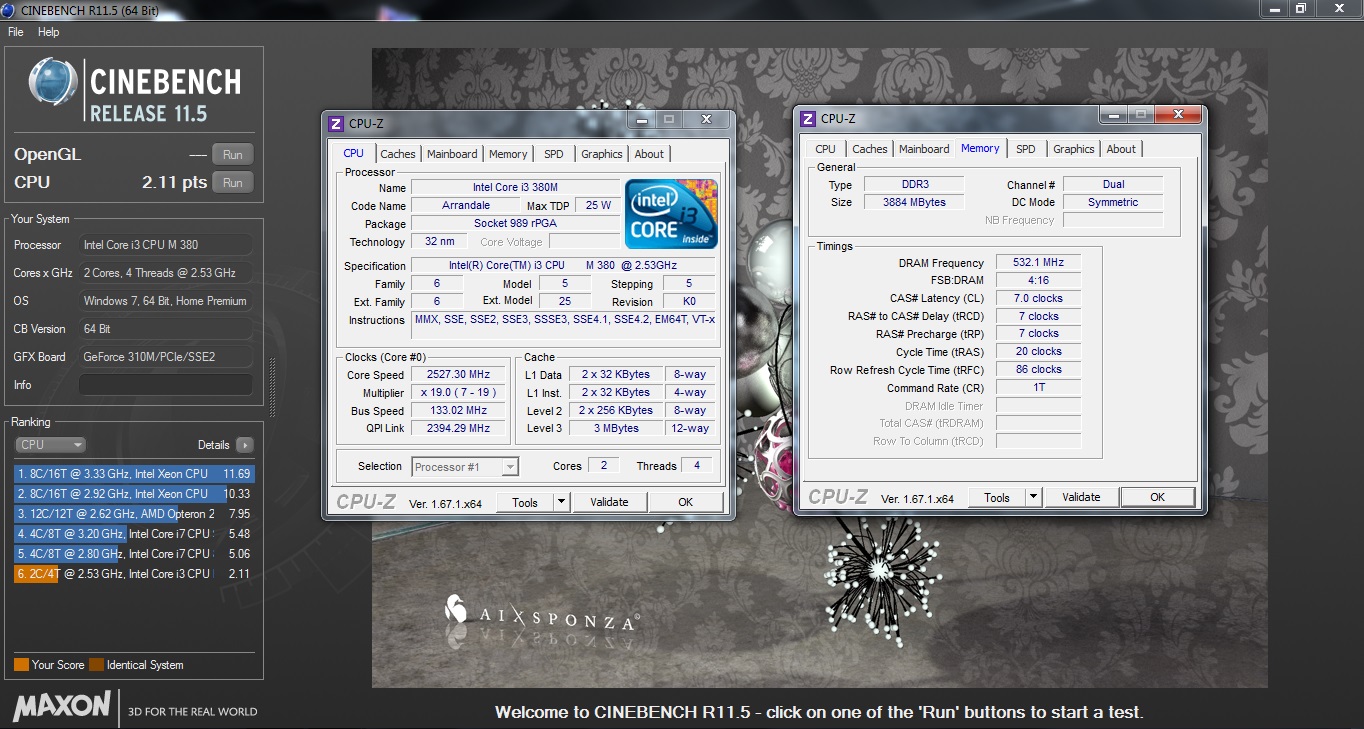Click the brown Identical System legend swatch
Image resolution: width=1364 pixels, height=729 pixels.
coord(96,665)
